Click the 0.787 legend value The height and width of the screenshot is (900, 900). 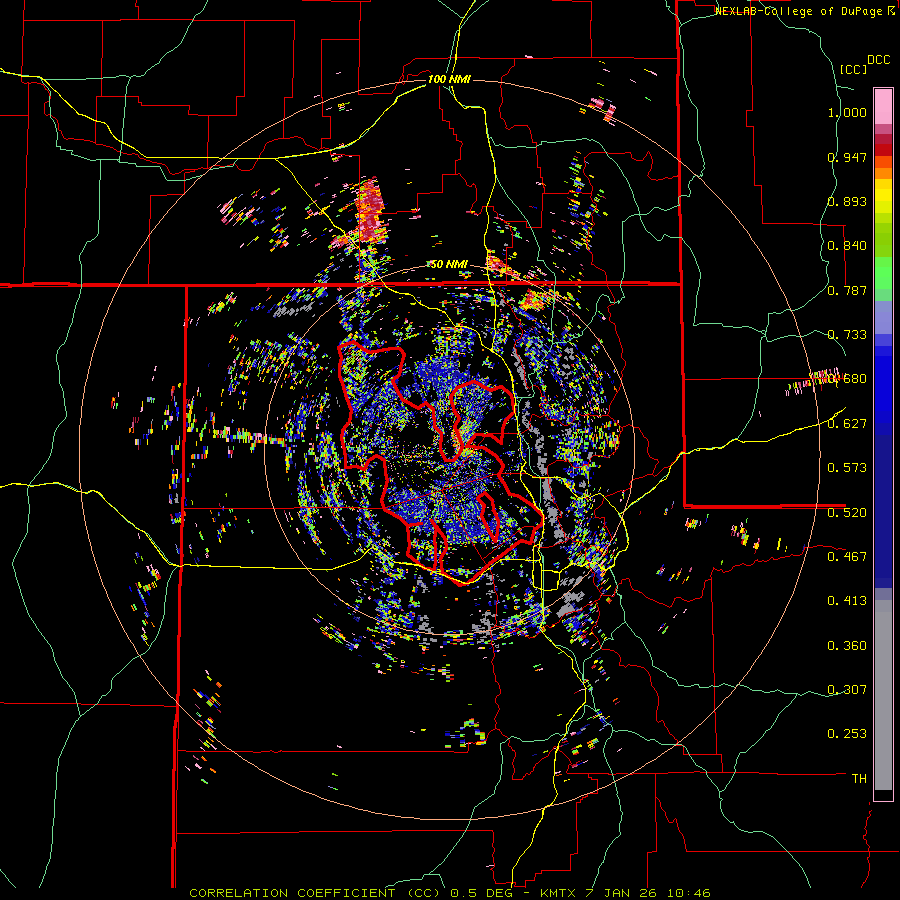tap(847, 290)
